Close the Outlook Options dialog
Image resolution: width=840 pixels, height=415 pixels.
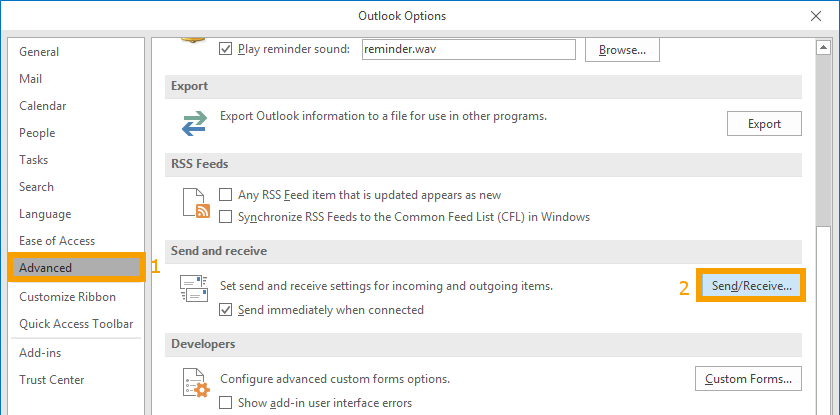coord(816,16)
